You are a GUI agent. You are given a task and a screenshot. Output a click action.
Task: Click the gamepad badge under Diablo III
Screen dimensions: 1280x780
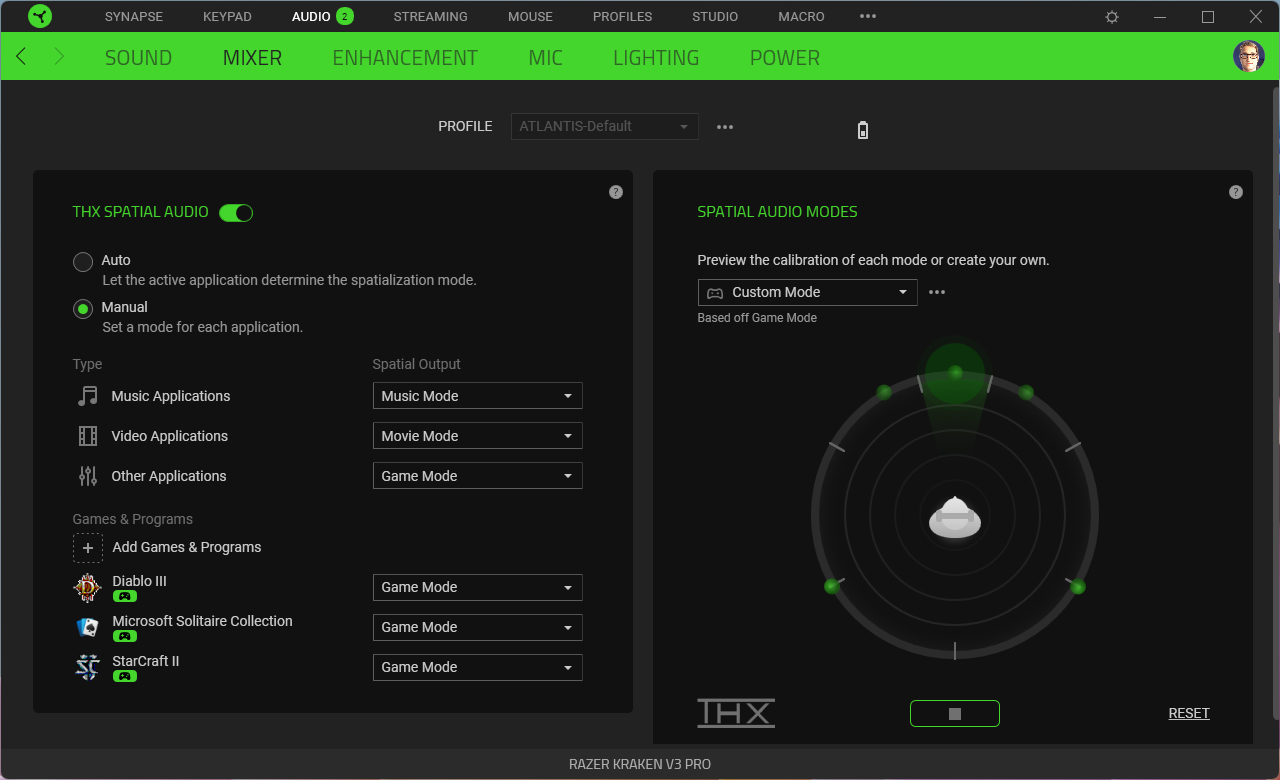tap(125, 596)
